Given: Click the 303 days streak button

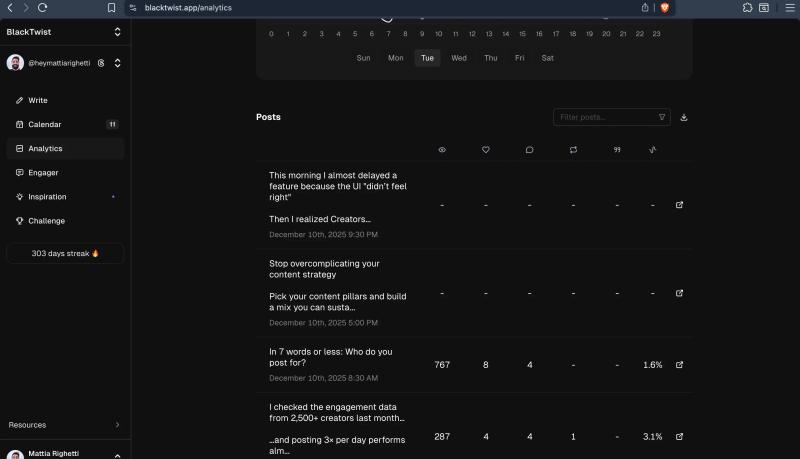Looking at the screenshot, I should tap(65, 253).
